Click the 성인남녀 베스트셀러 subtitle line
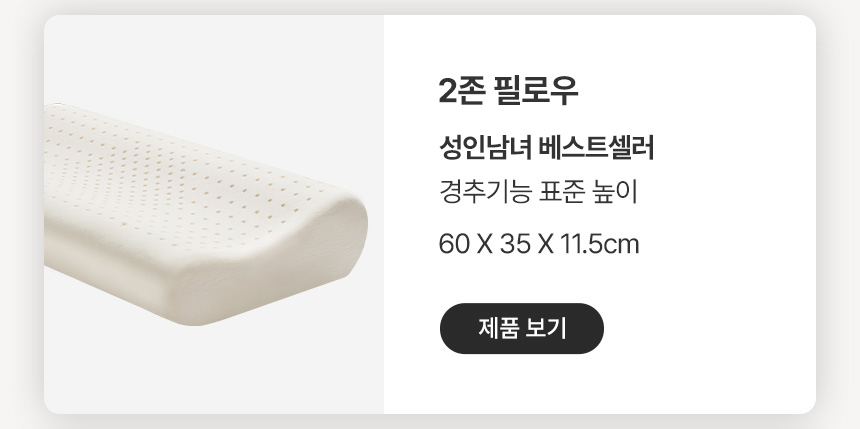The image size is (860, 429). tap(547, 148)
